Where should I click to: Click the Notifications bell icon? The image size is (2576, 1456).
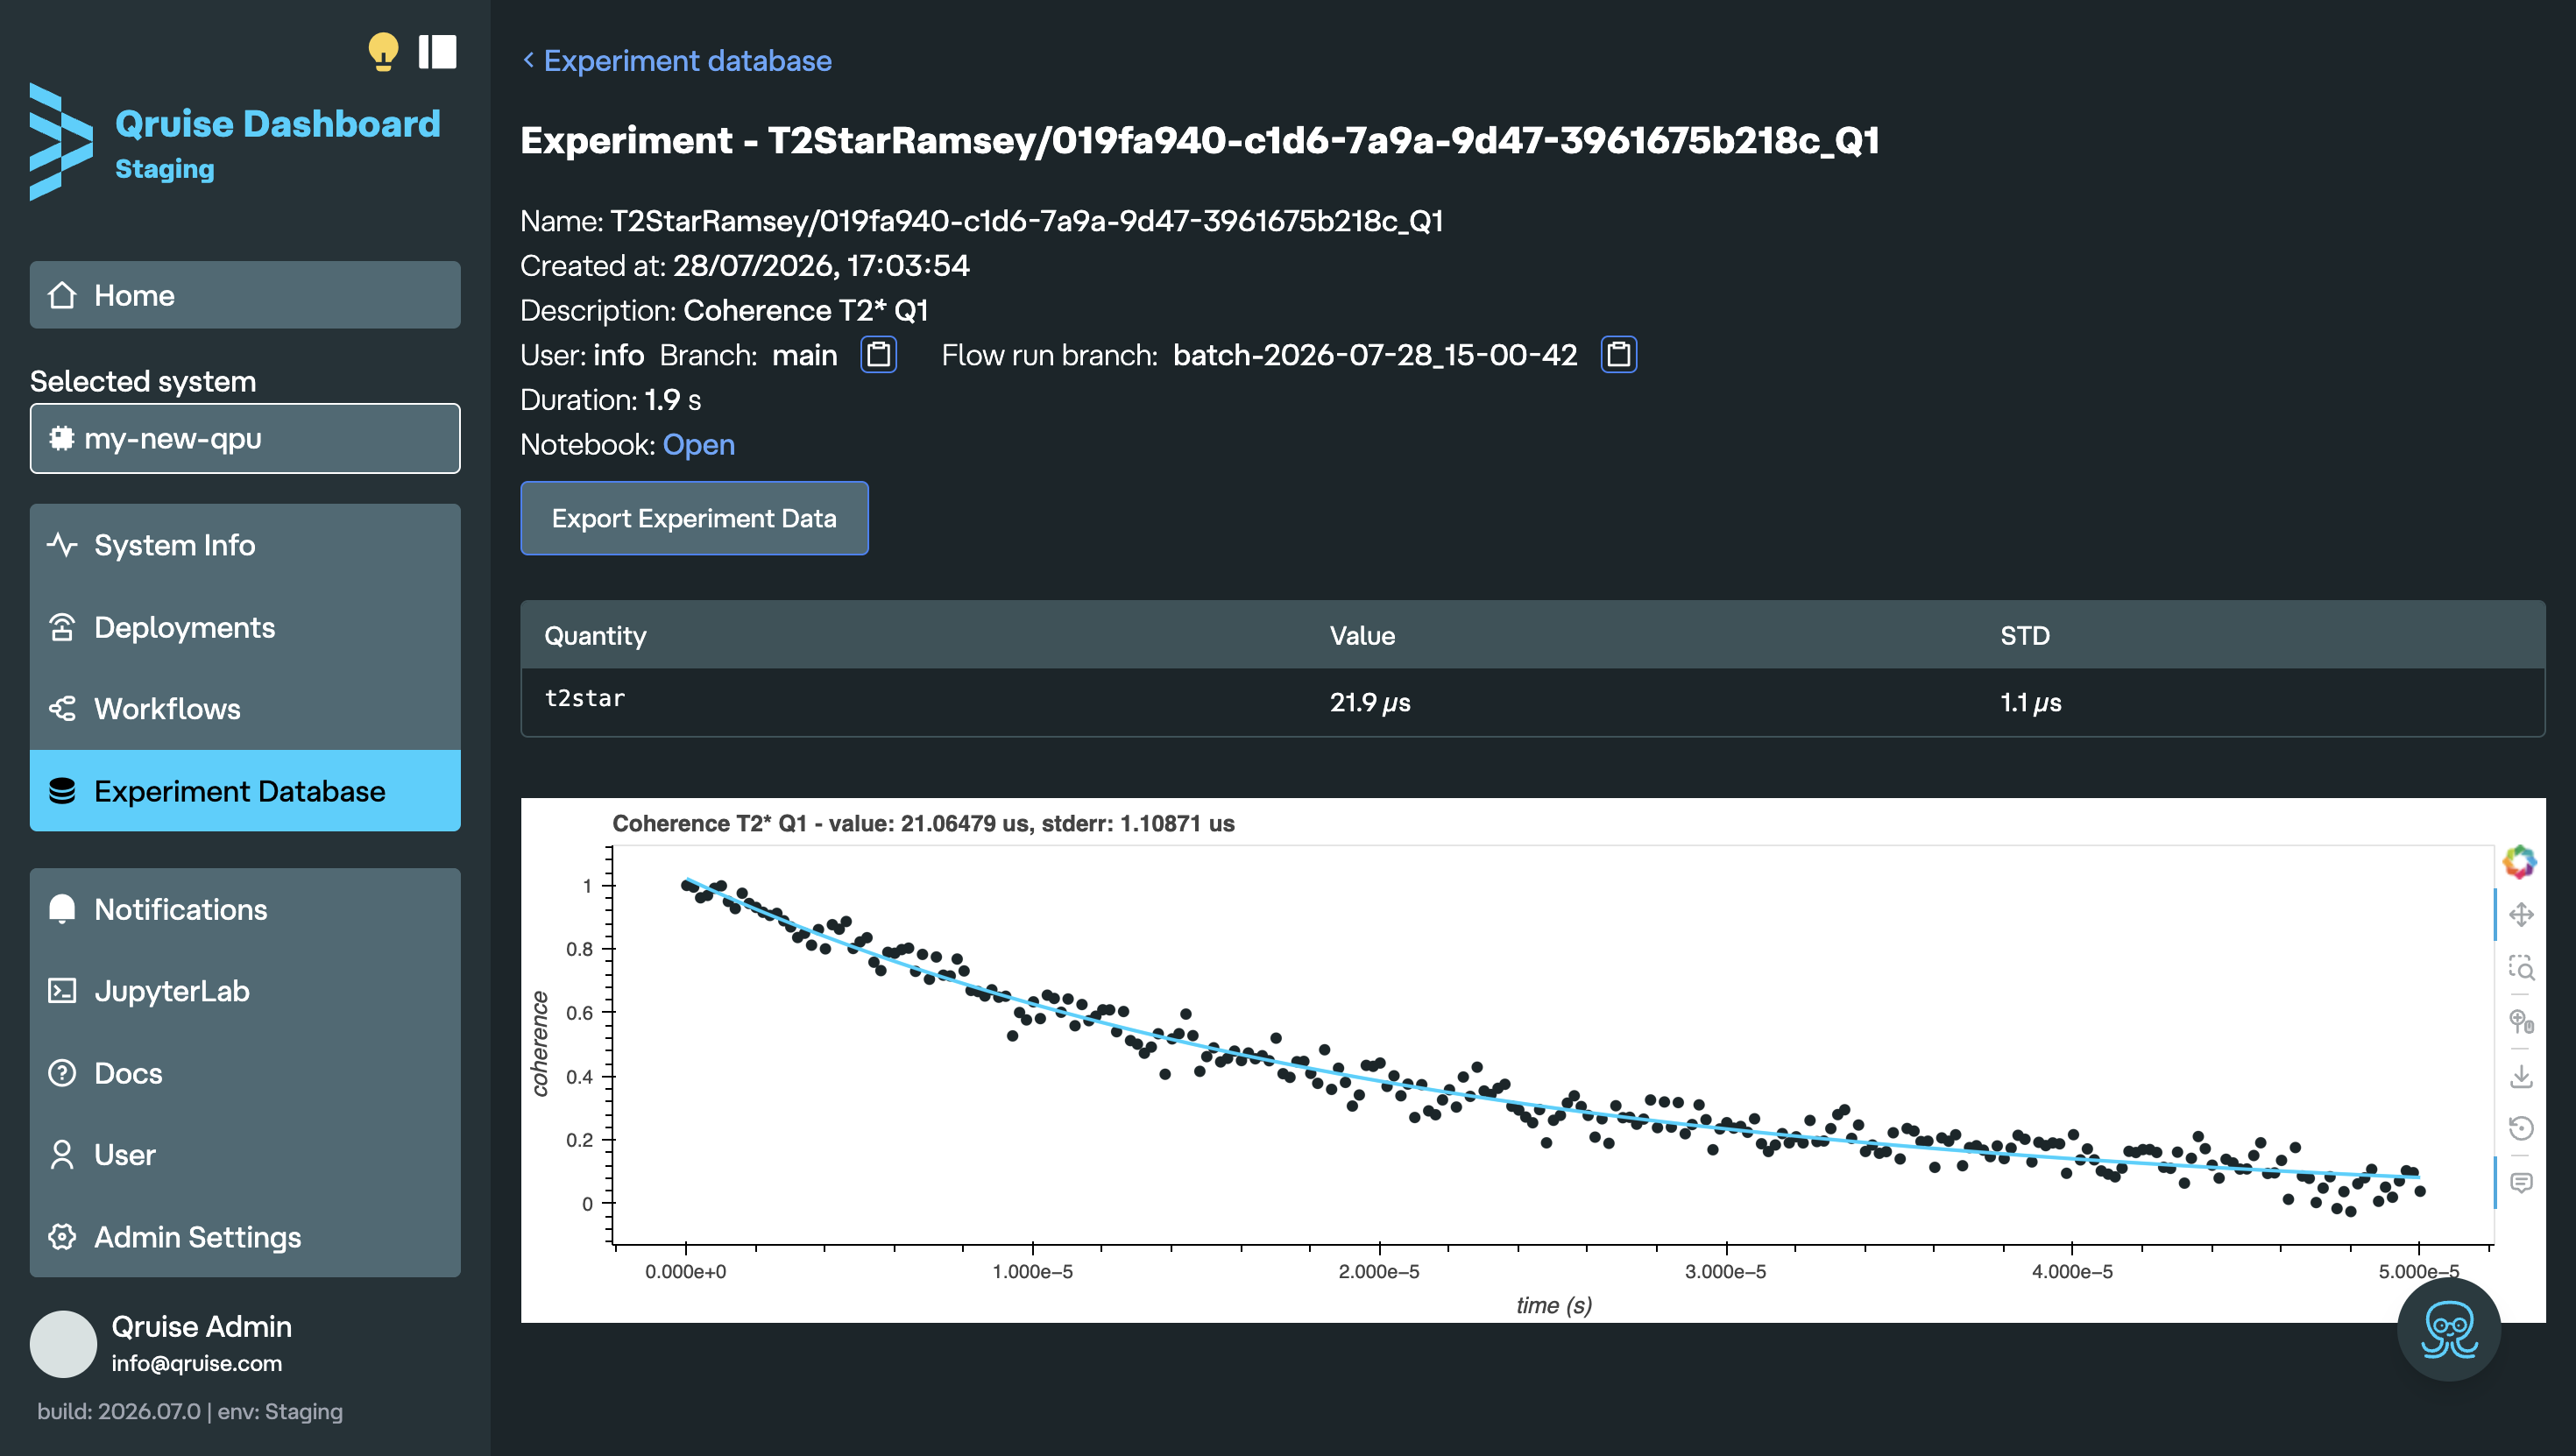click(62, 909)
